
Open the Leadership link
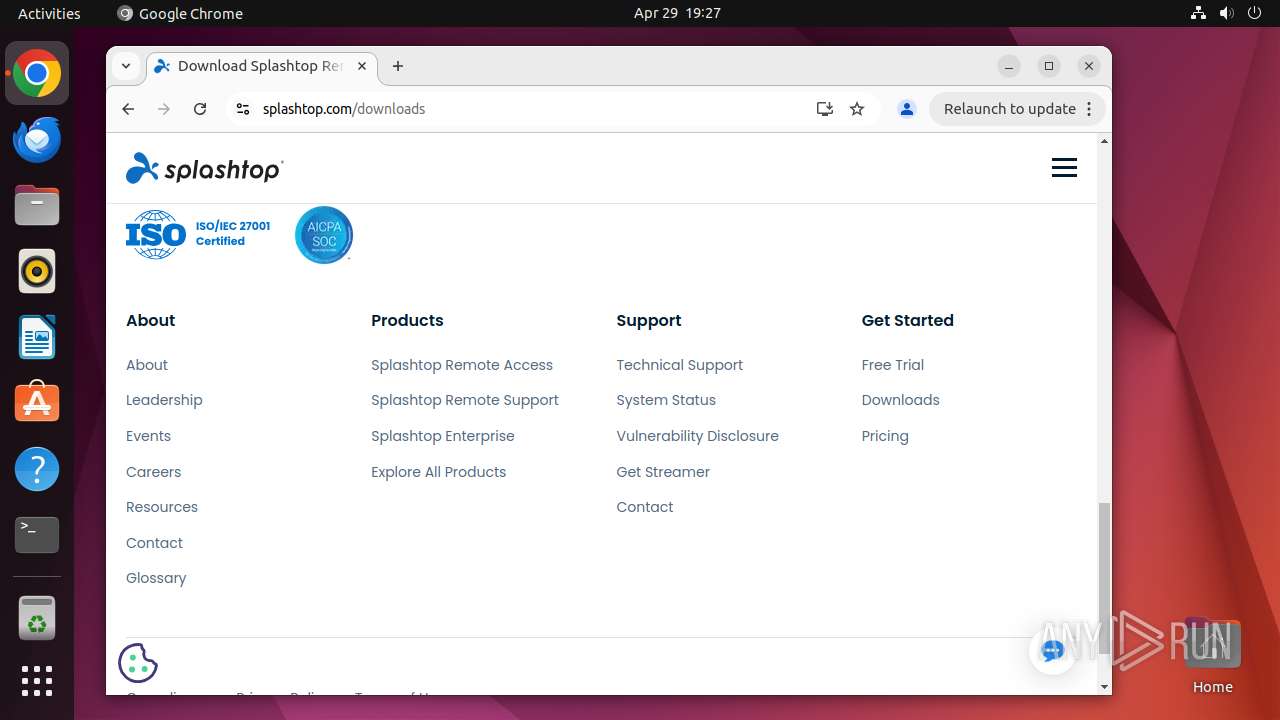click(164, 400)
